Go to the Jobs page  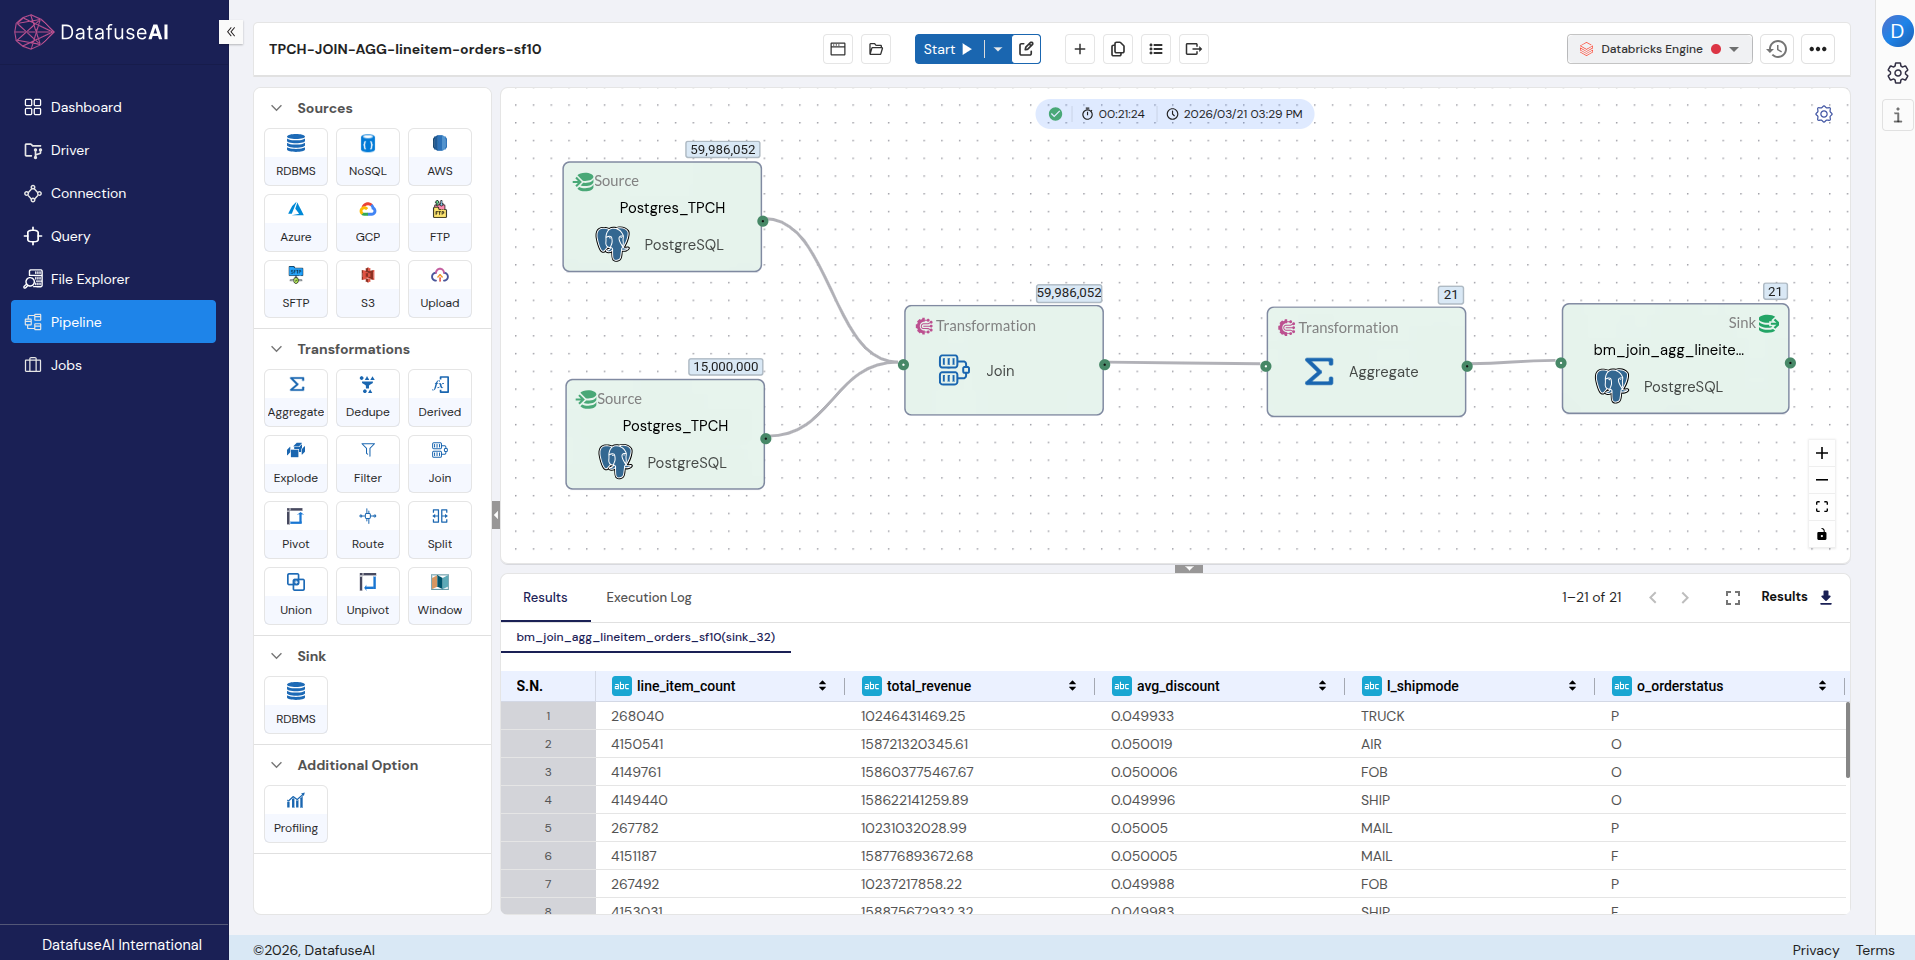point(114,365)
